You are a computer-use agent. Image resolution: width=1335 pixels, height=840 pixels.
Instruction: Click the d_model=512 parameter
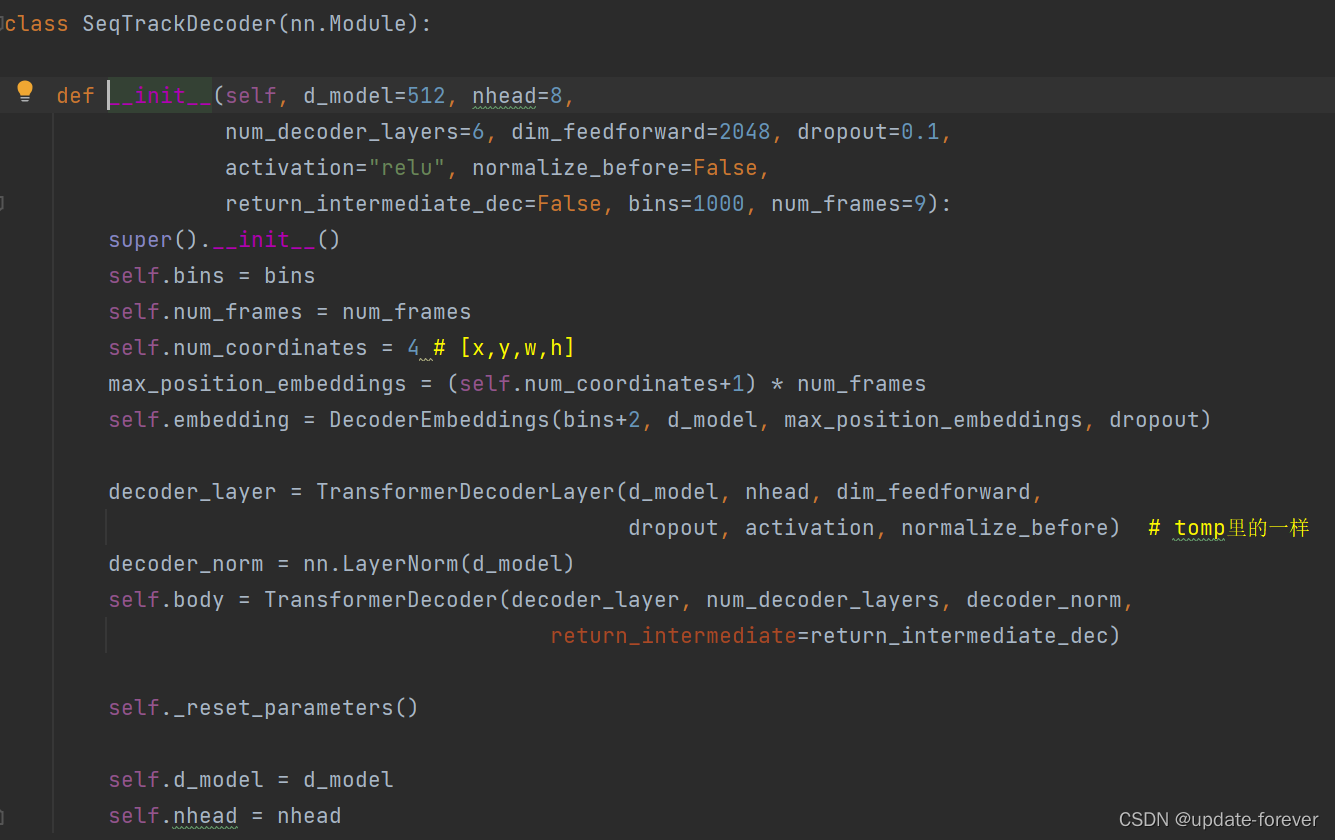[x=374, y=96]
